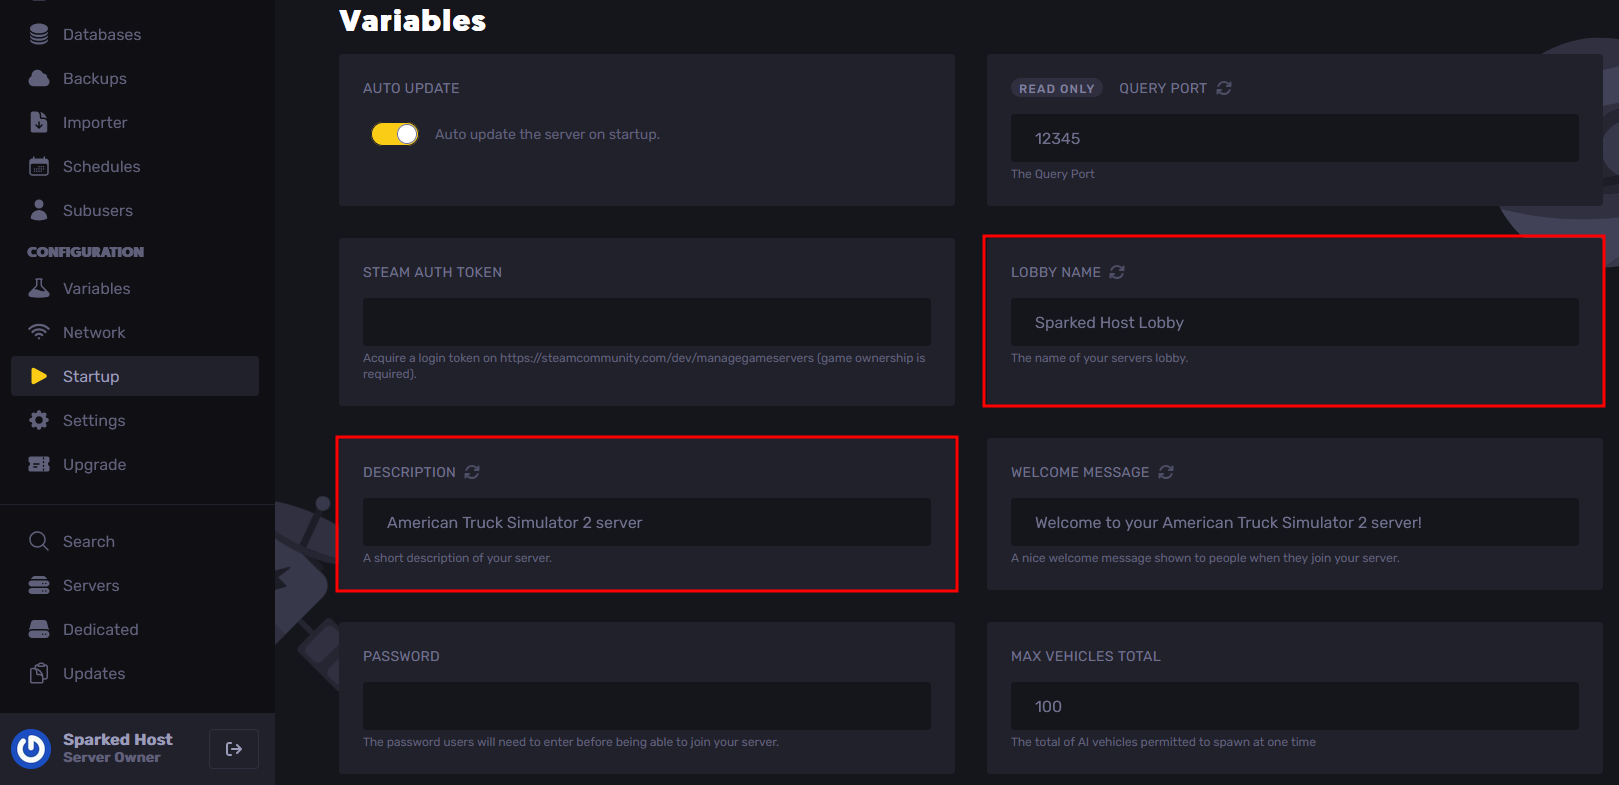Viewport: 1619px width, 785px height.
Task: Reset Description with its refresh icon
Action: 472,472
